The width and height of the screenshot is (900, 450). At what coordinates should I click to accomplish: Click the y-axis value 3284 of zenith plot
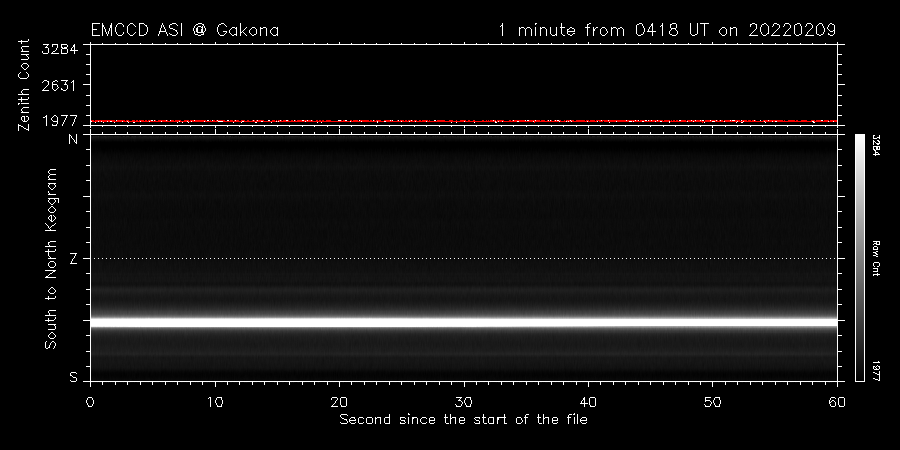click(59, 49)
